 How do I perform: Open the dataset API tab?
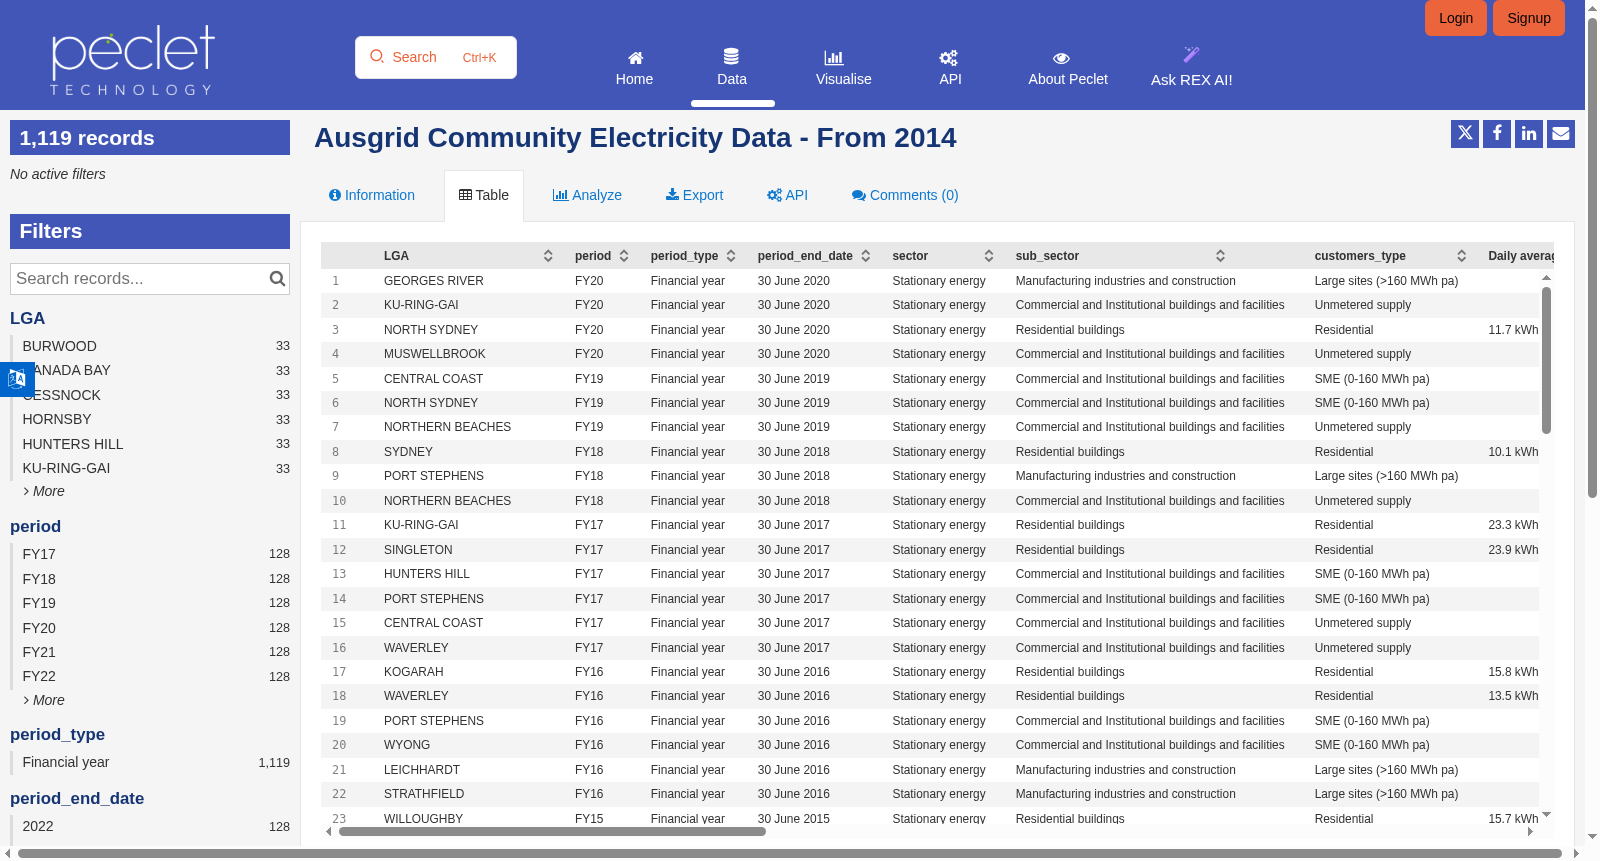(x=787, y=195)
